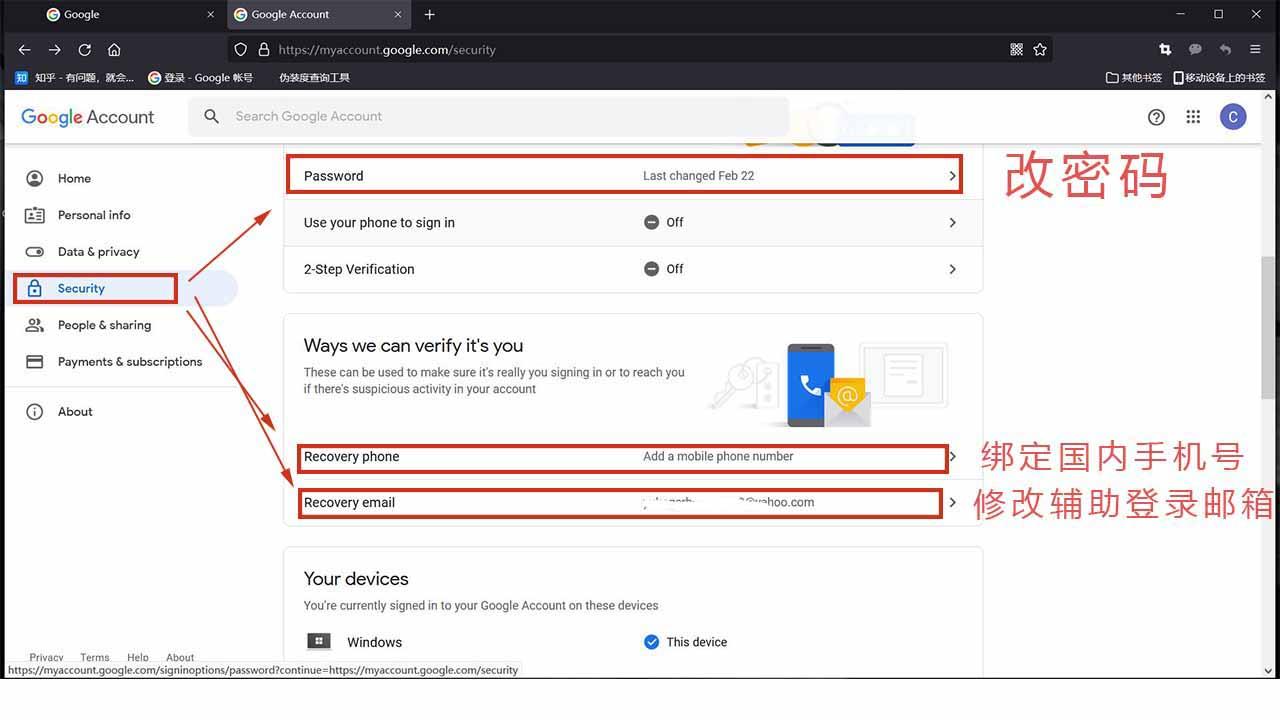
Task: Open People & sharing section
Action: 104,325
